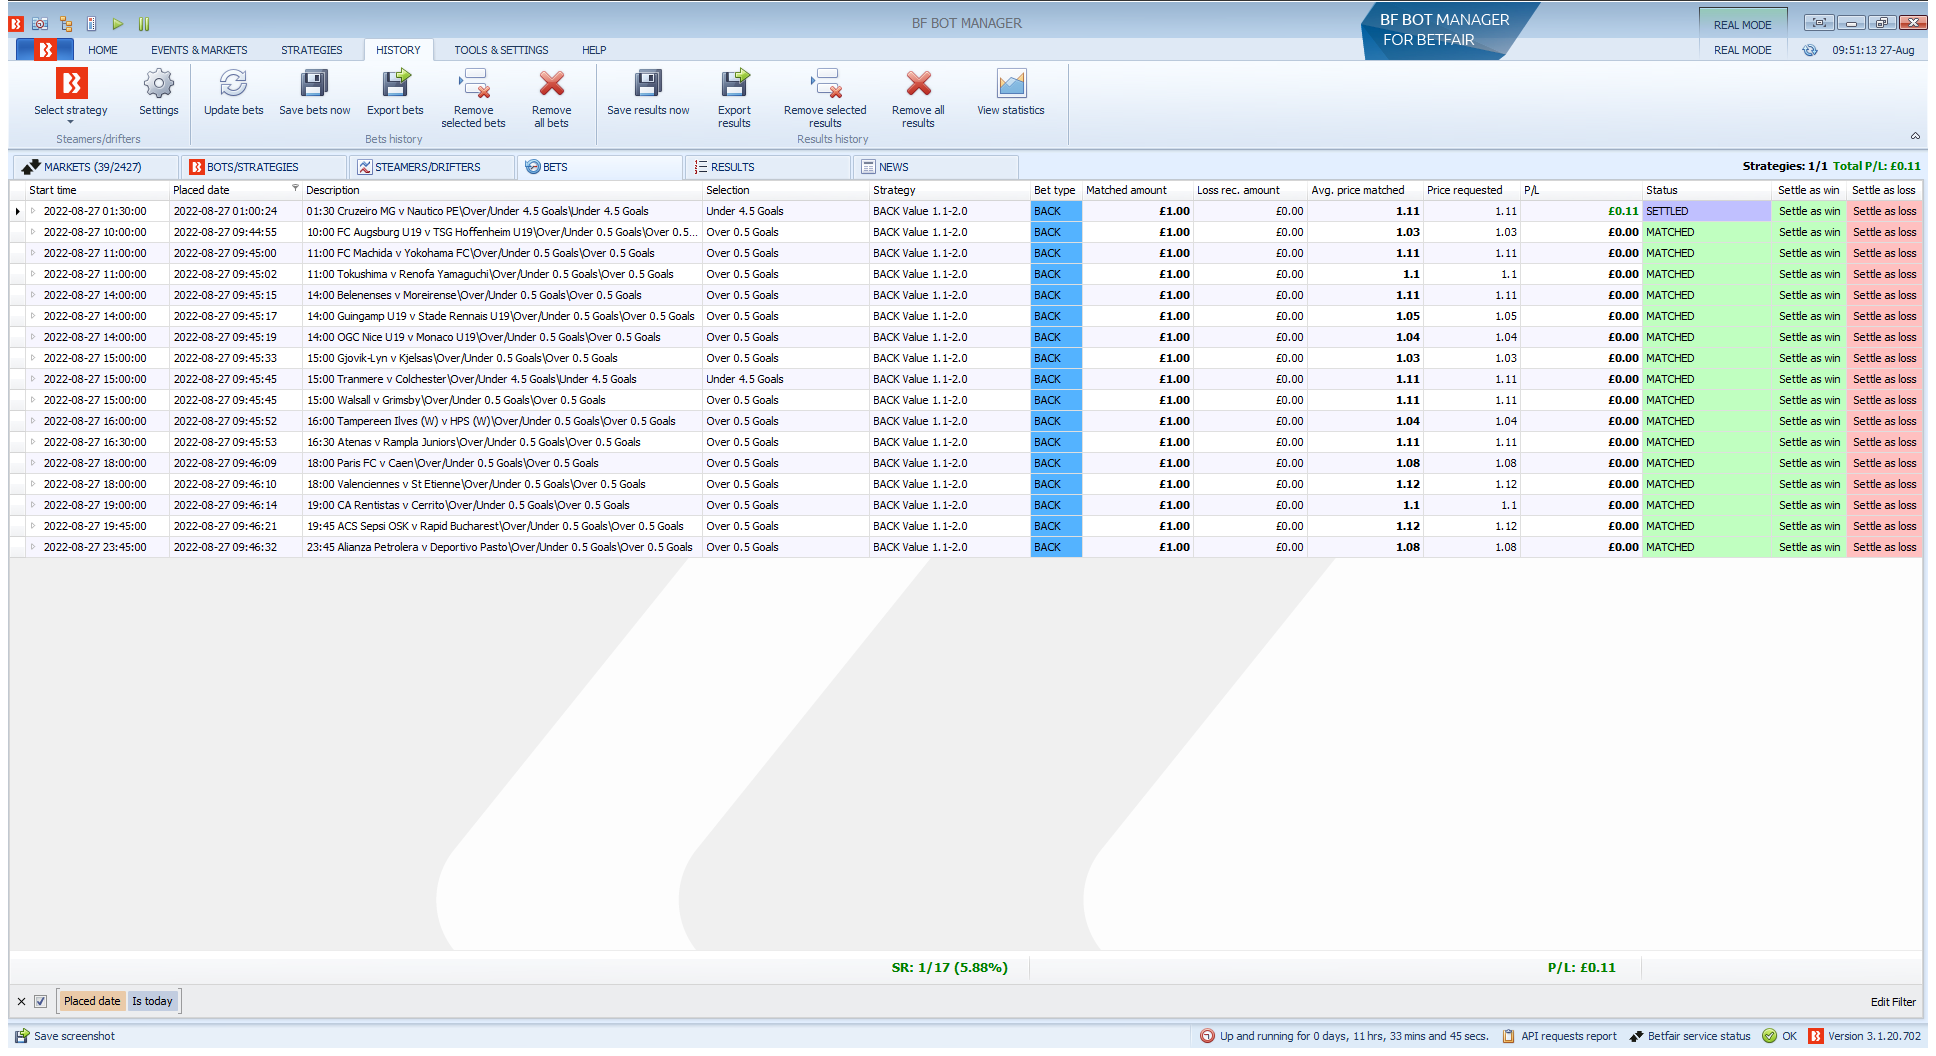Click the Bf logo application menu button
The width and height of the screenshot is (1936, 1056).
[x=45, y=50]
